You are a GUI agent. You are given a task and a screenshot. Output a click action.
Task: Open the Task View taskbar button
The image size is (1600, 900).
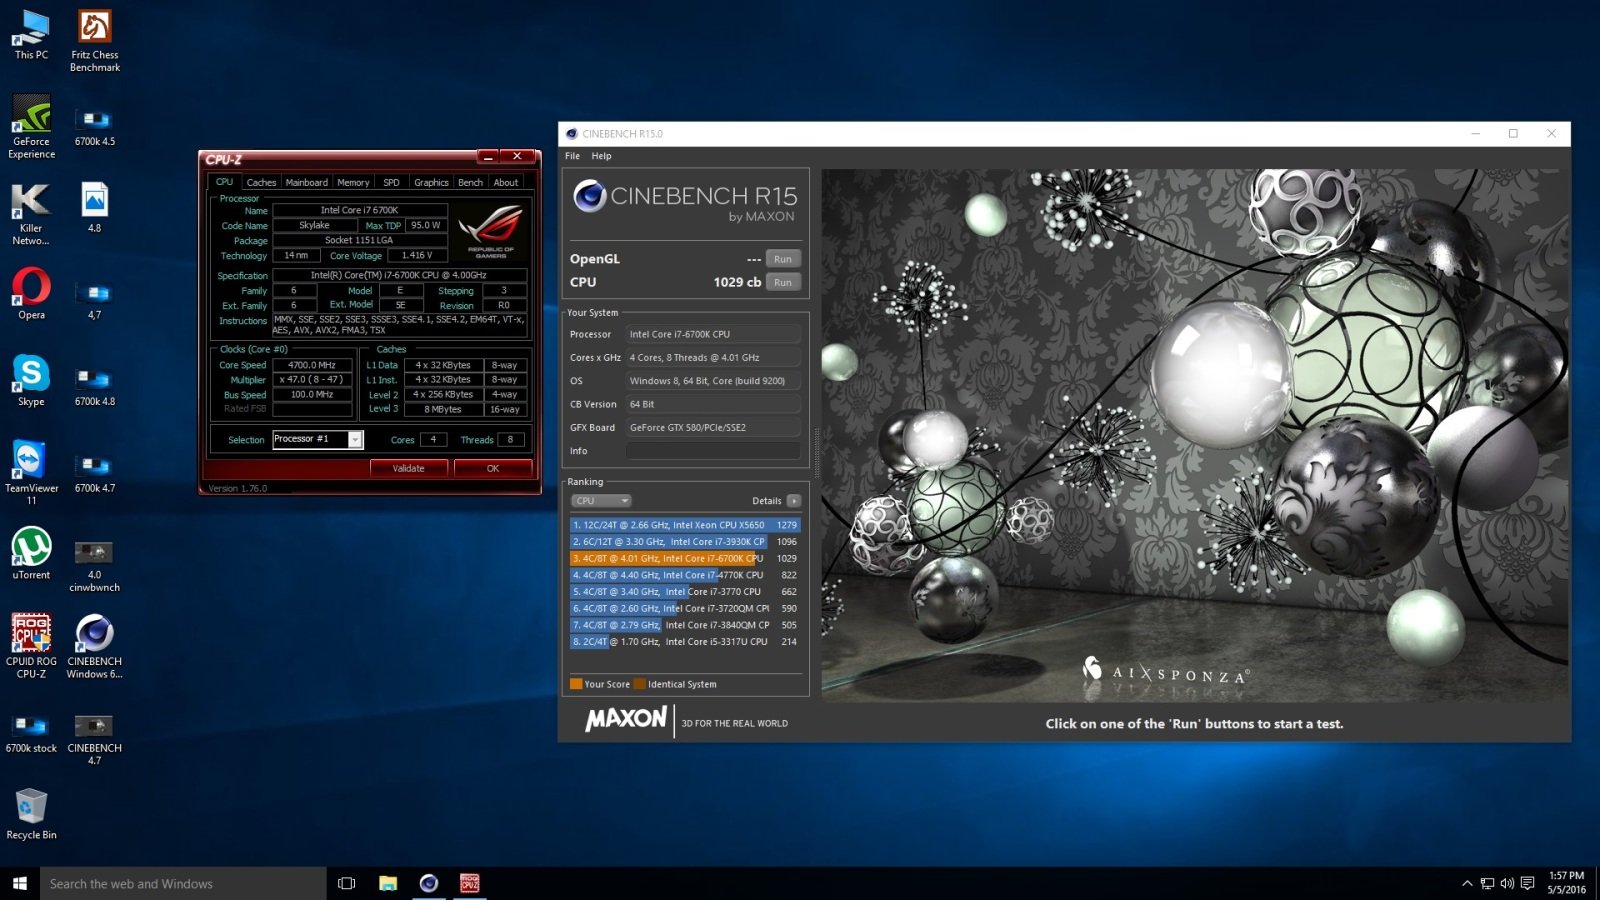[x=347, y=883]
